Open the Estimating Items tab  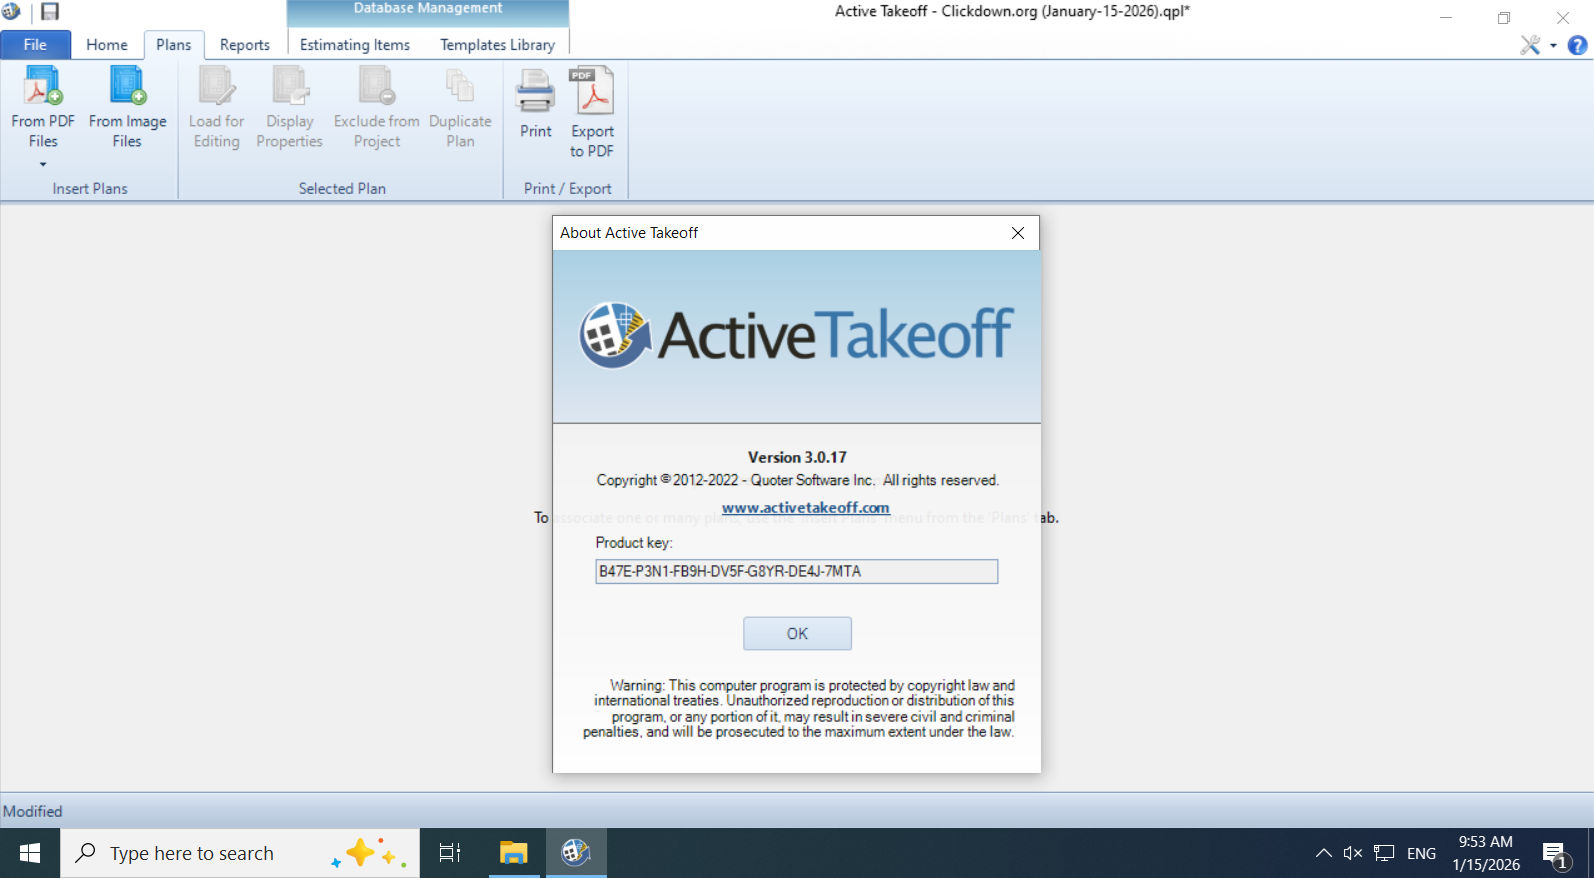[x=355, y=45]
